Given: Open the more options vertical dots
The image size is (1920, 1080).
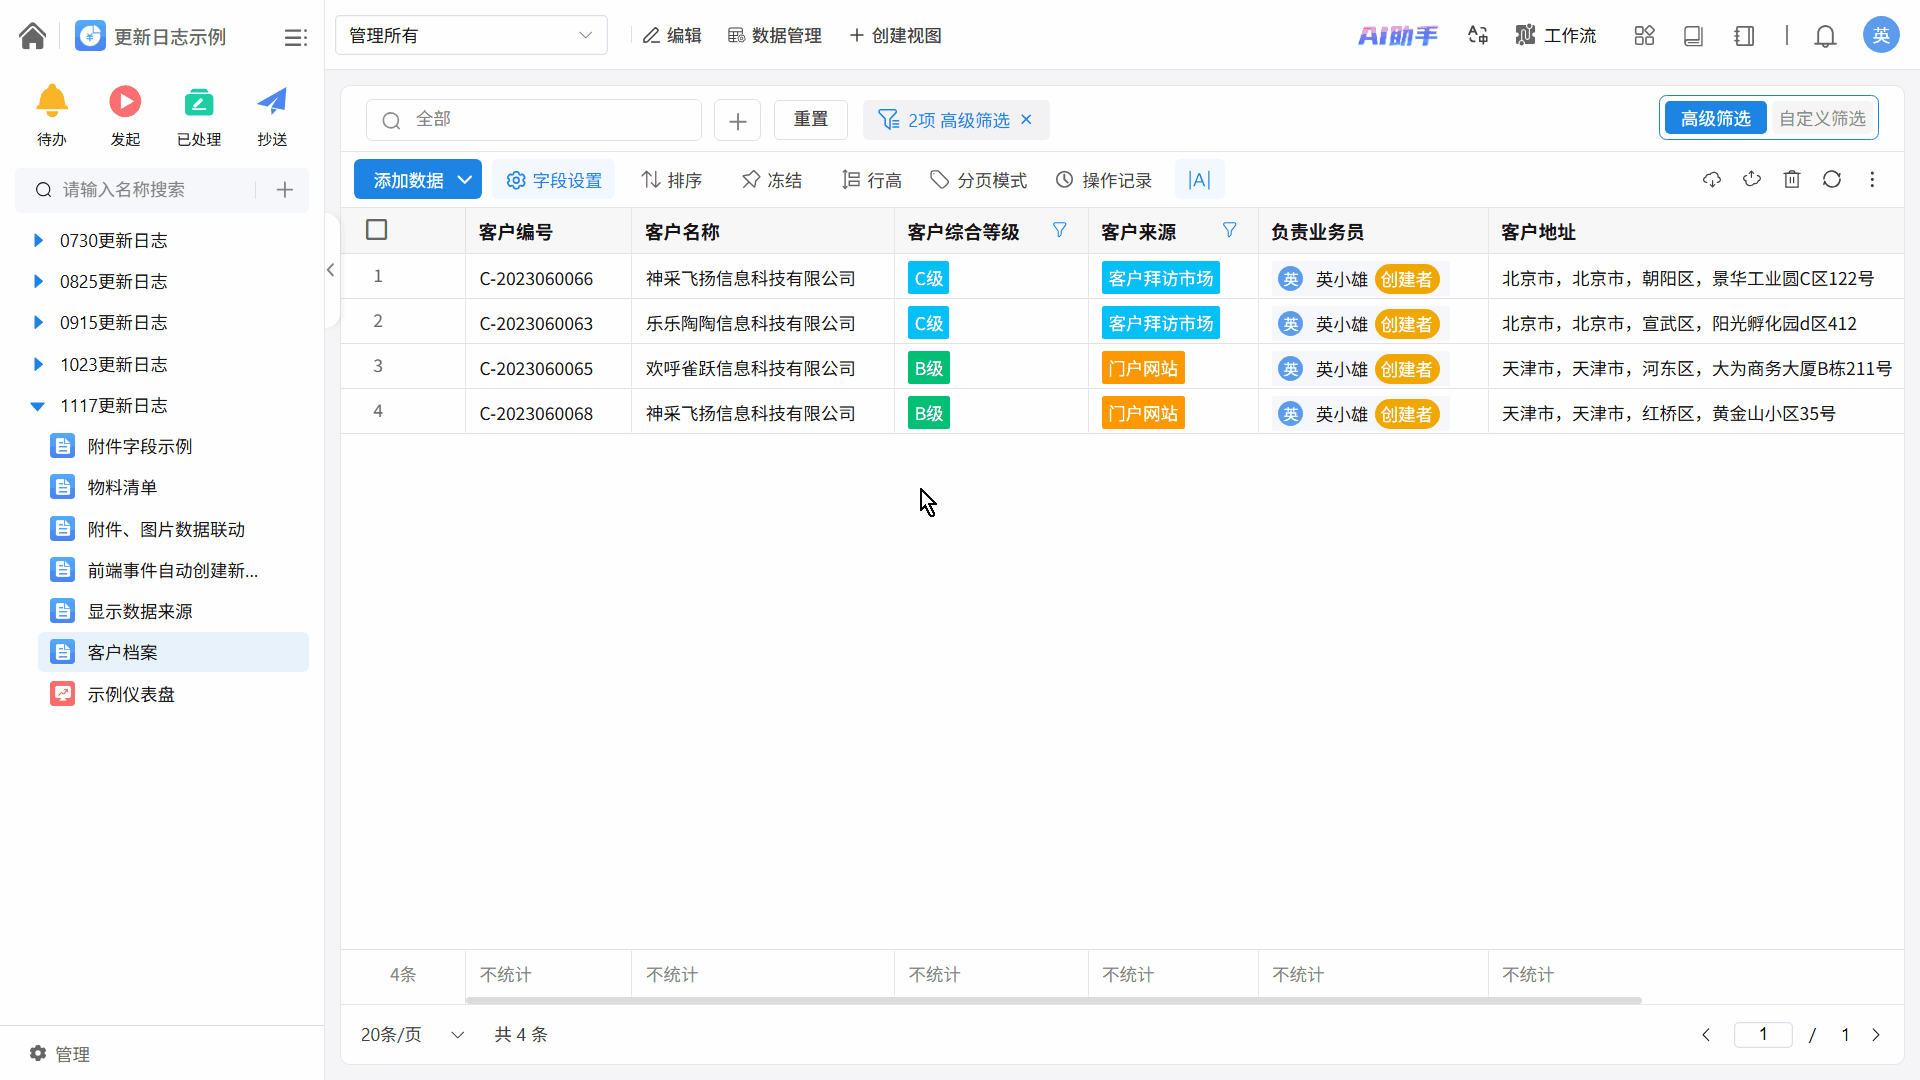Looking at the screenshot, I should pos(1872,180).
